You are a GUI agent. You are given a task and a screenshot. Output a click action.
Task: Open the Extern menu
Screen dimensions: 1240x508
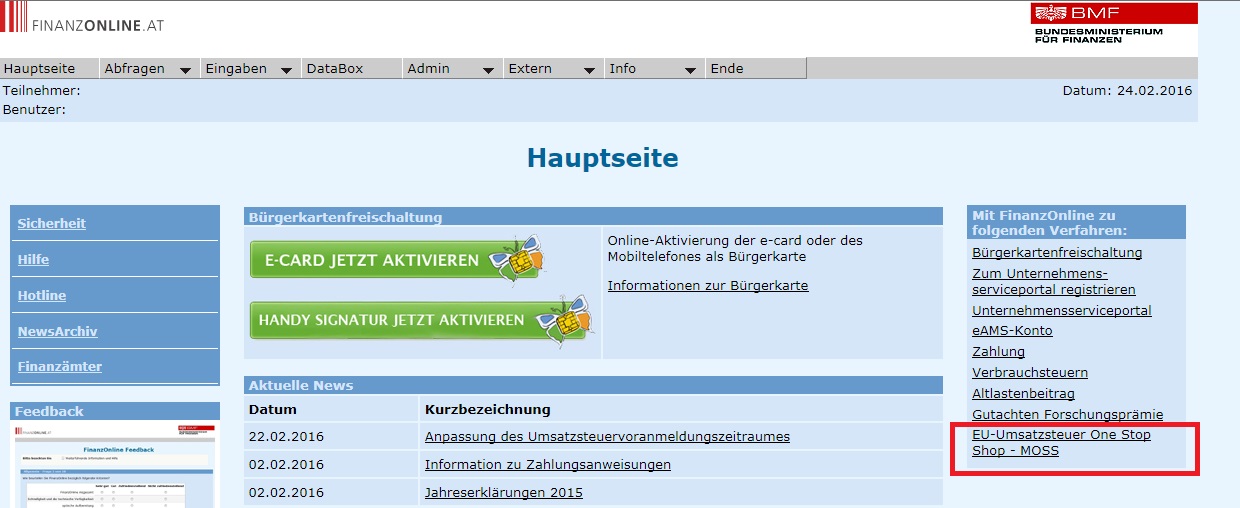coord(530,68)
